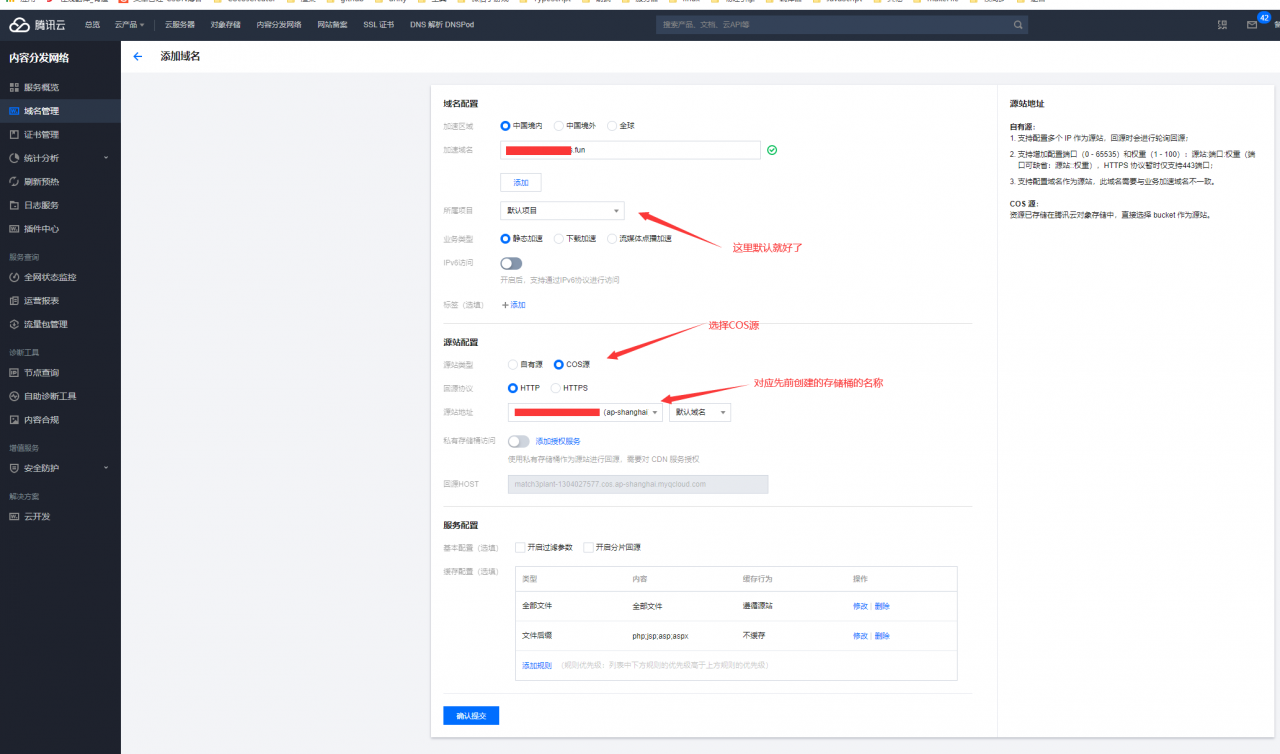Enable the IPv6访问 toggle switch
The height and width of the screenshot is (754, 1280).
(x=511, y=264)
